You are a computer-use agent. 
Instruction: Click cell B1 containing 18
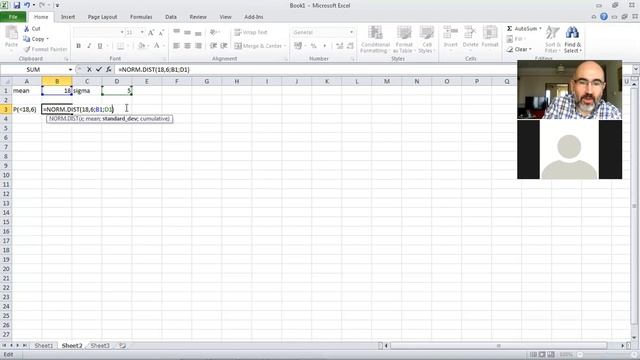(57, 91)
